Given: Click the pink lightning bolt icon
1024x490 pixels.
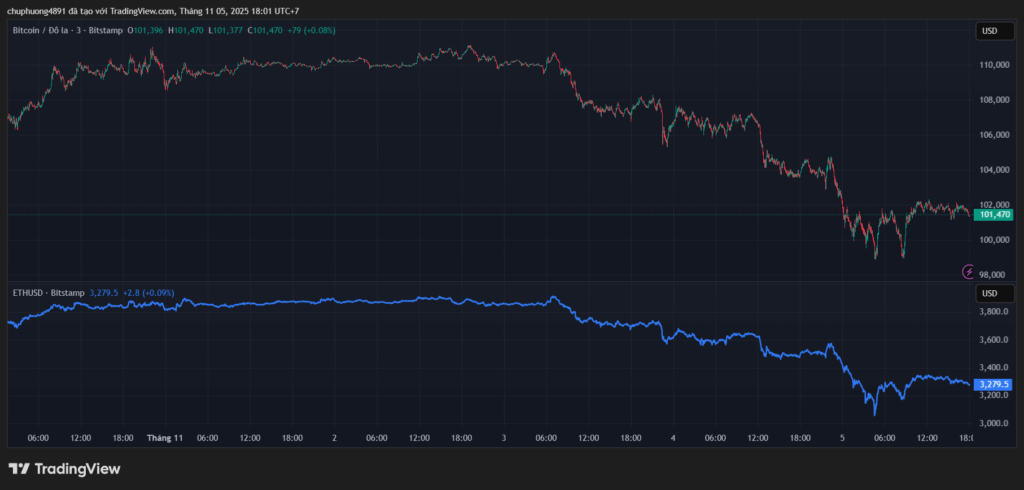Looking at the screenshot, I should coord(968,271).
